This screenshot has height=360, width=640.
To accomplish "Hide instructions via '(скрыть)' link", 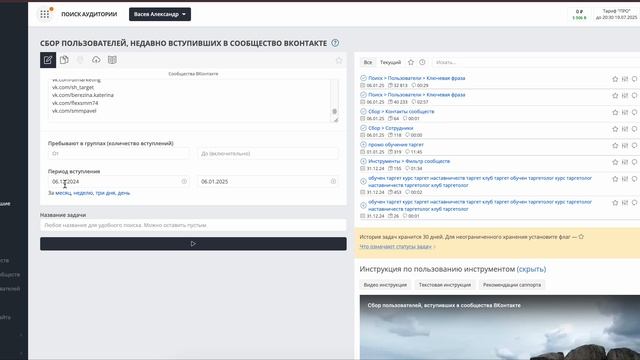I will 531,269.
